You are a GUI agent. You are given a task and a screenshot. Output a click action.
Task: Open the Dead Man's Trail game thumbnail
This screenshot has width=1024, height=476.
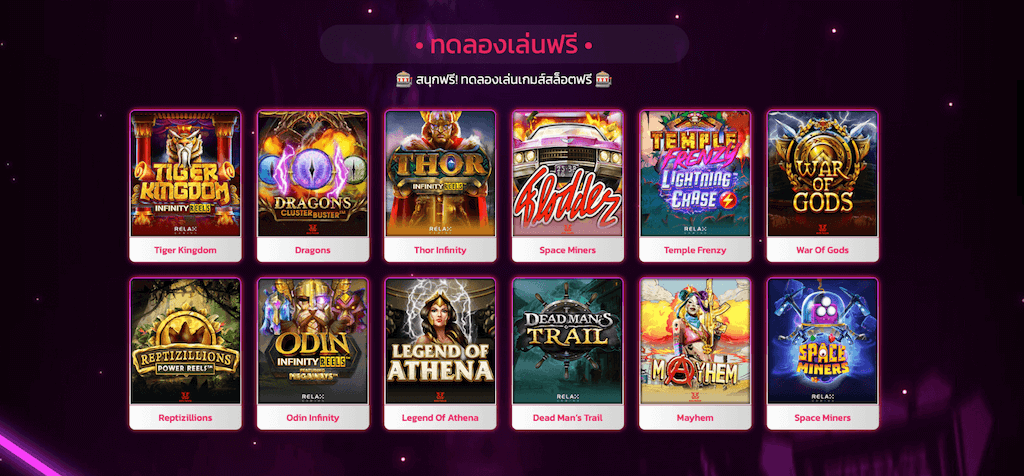point(568,341)
